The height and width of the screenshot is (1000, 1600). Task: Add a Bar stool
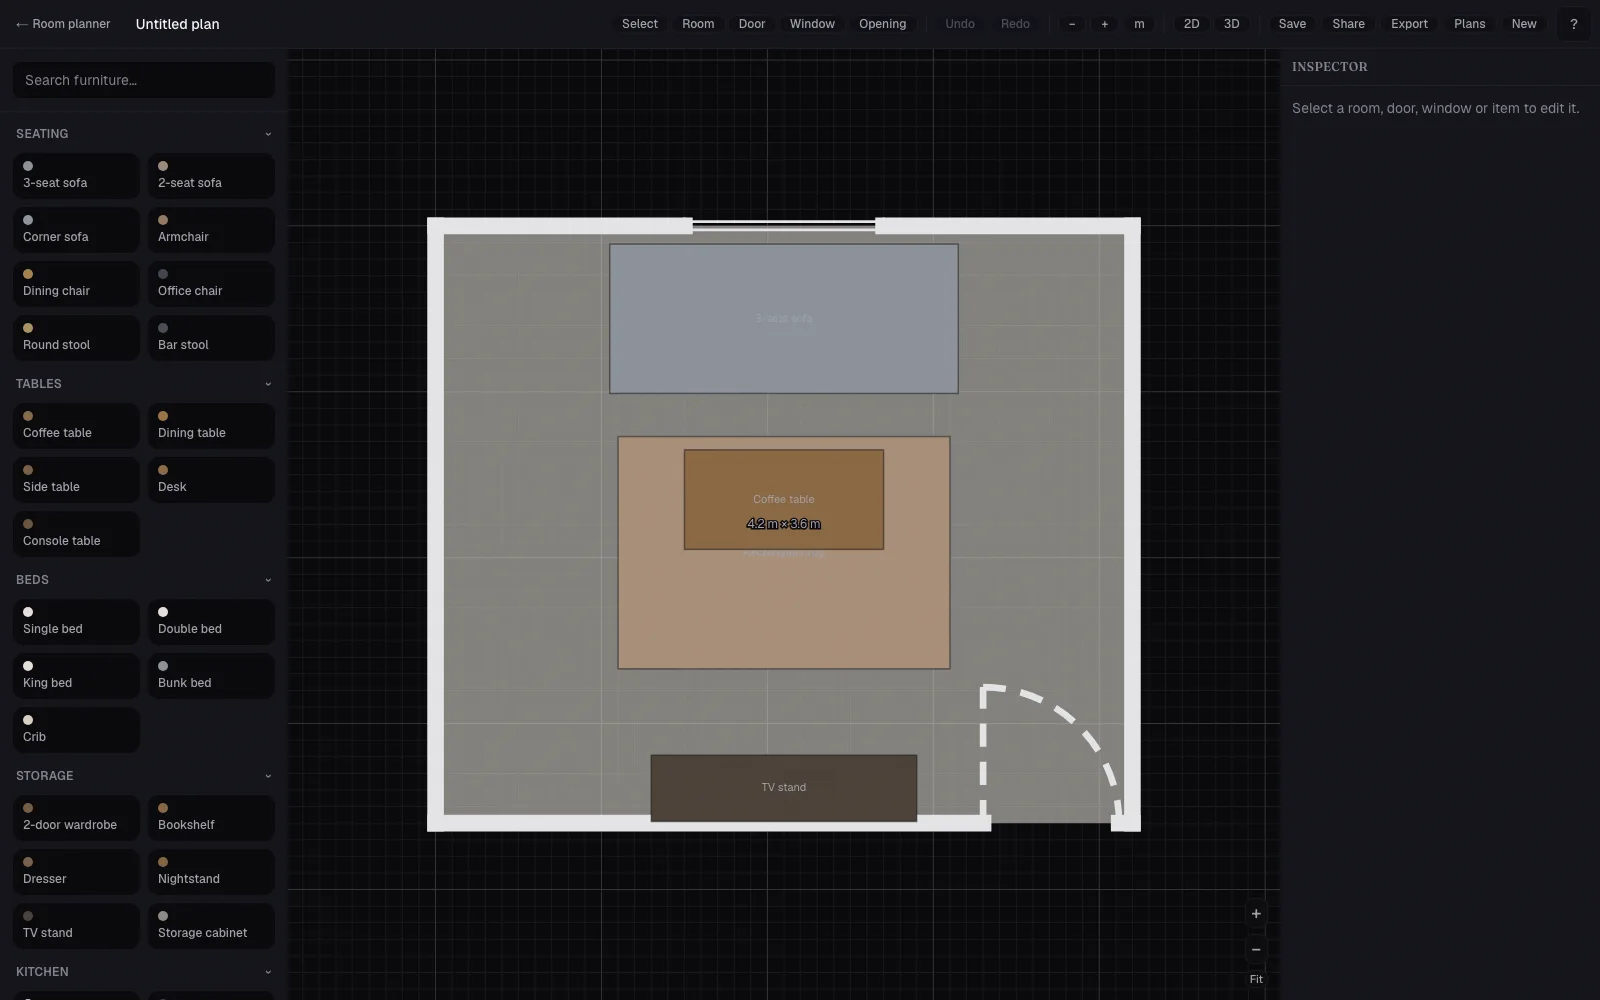[211, 338]
